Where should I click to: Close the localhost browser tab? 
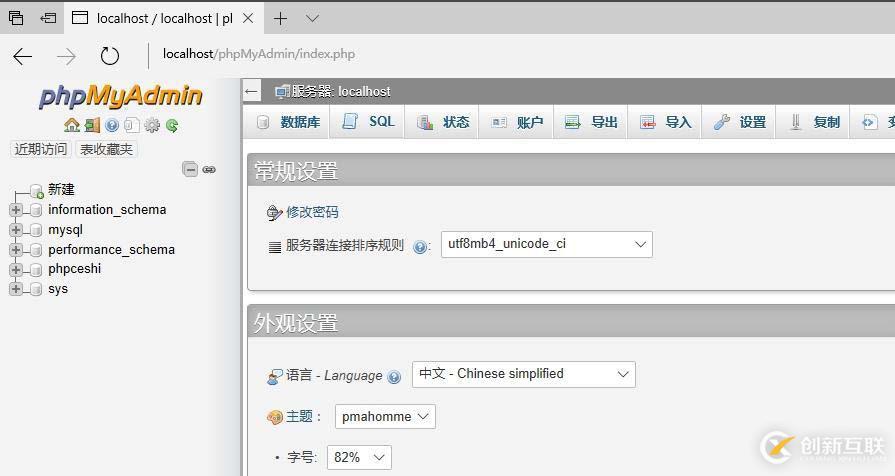point(248,18)
